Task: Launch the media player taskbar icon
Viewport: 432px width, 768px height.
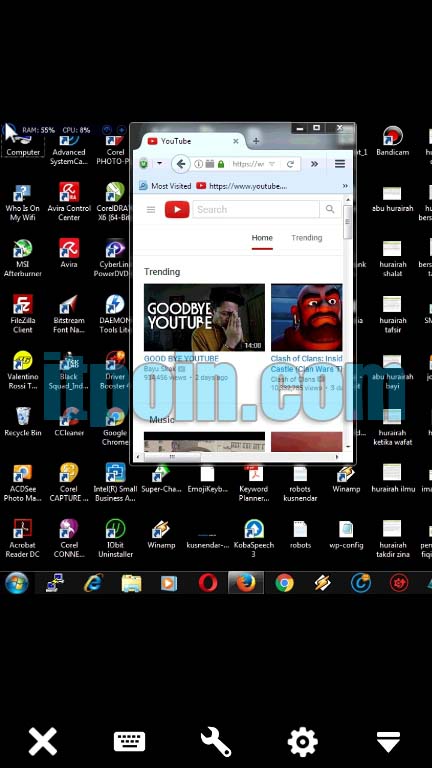Action: [169, 583]
